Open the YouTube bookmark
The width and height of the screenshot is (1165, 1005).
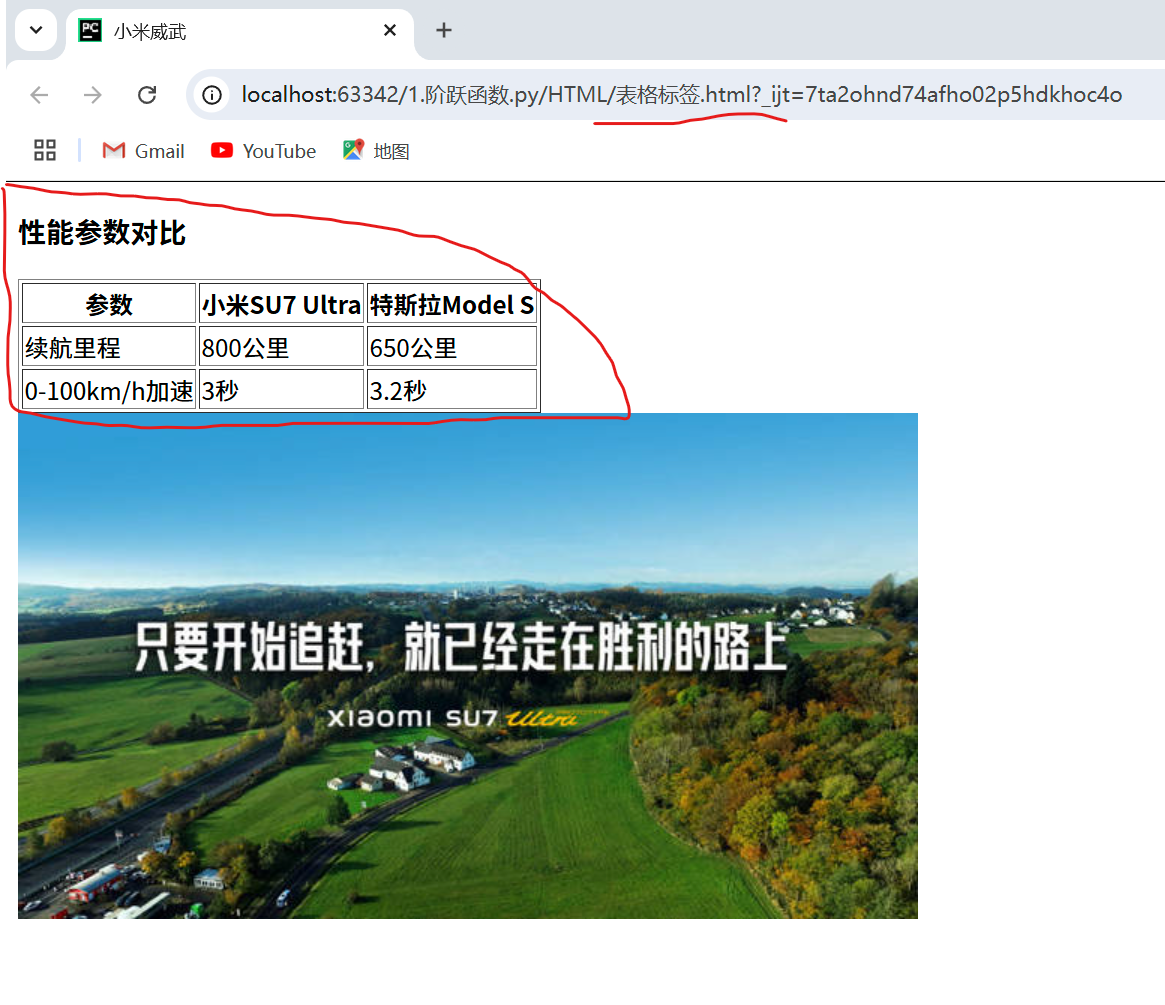pyautogui.click(x=264, y=151)
